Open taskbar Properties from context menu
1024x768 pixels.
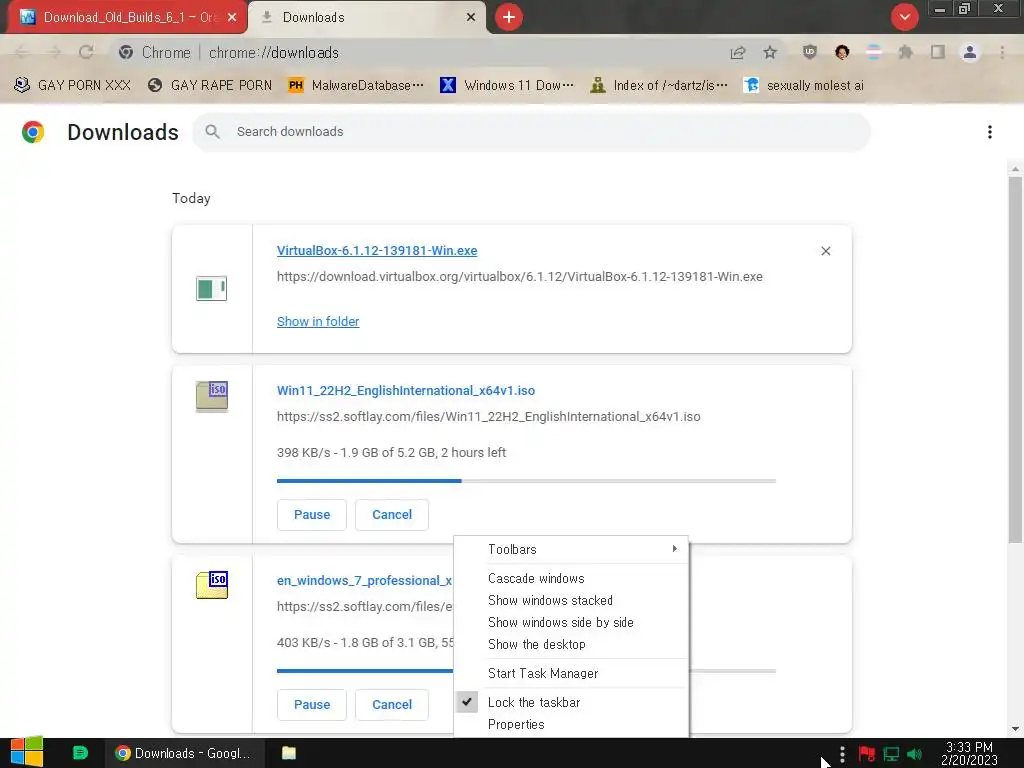(x=571, y=724)
